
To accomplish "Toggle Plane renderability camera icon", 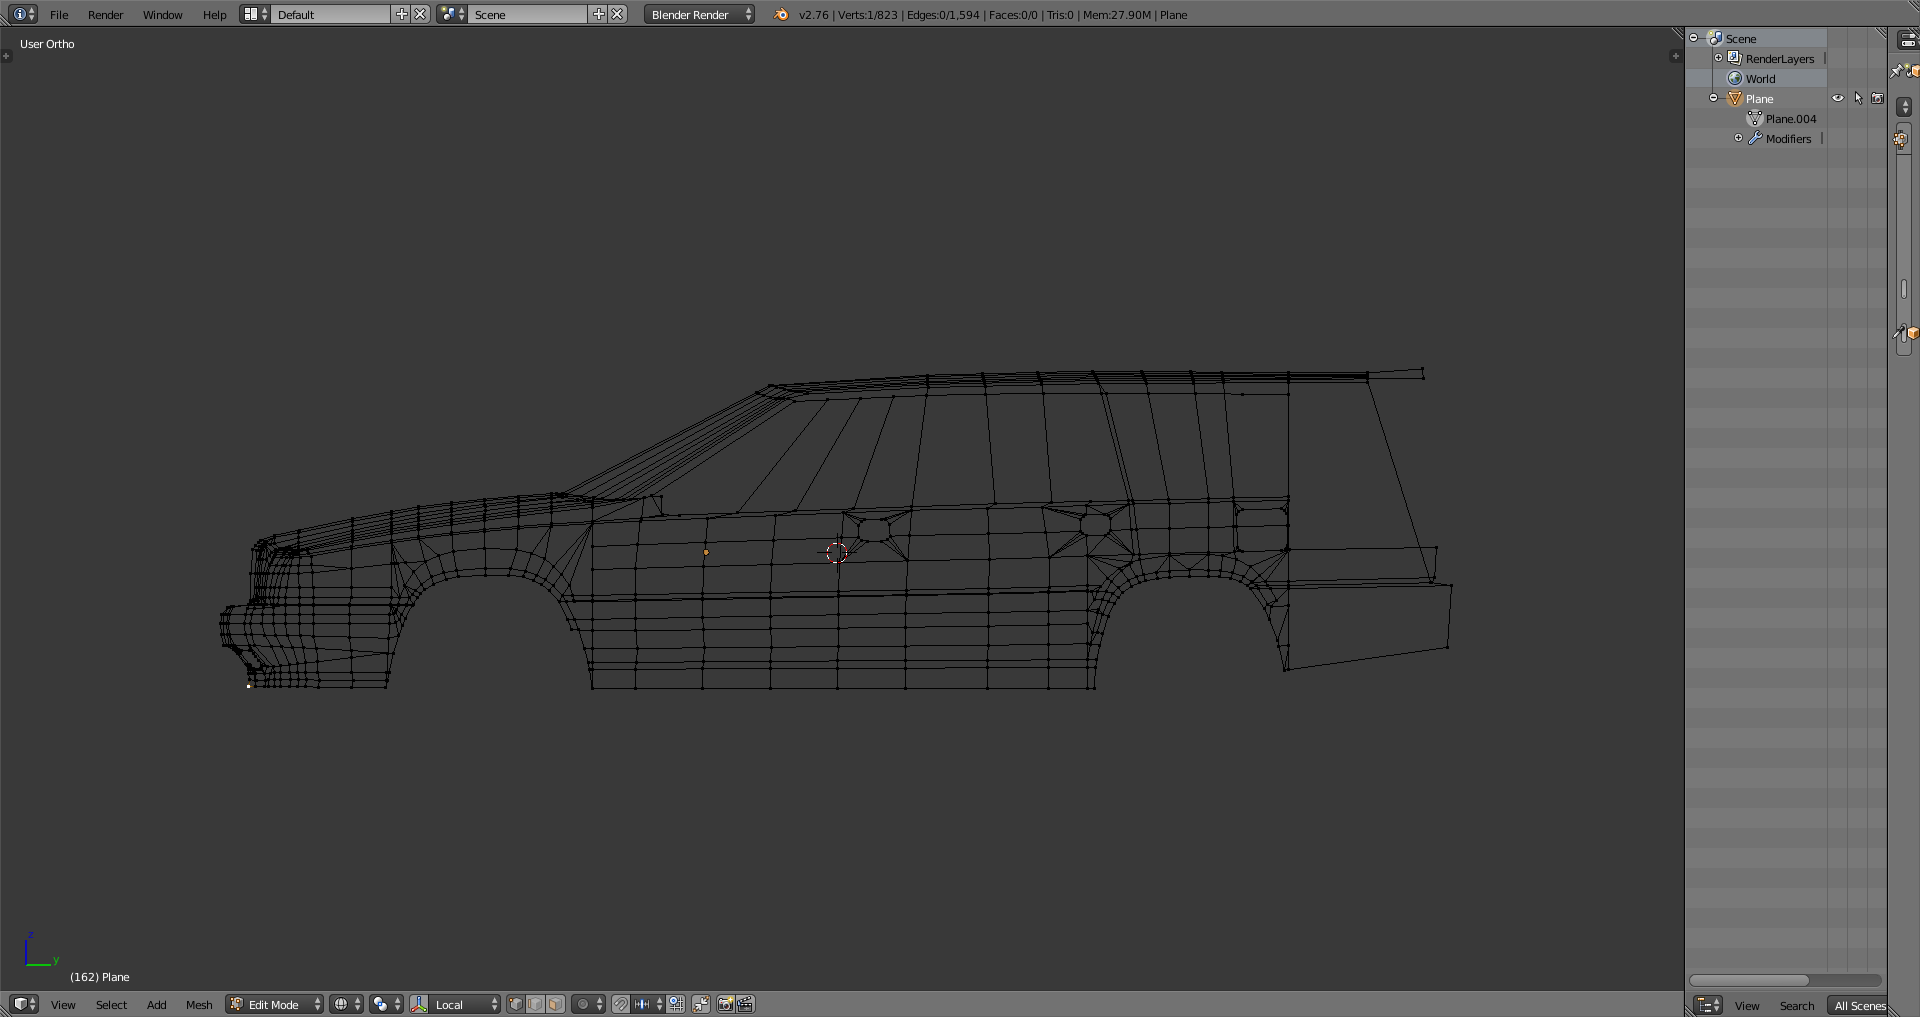I will pyautogui.click(x=1877, y=99).
